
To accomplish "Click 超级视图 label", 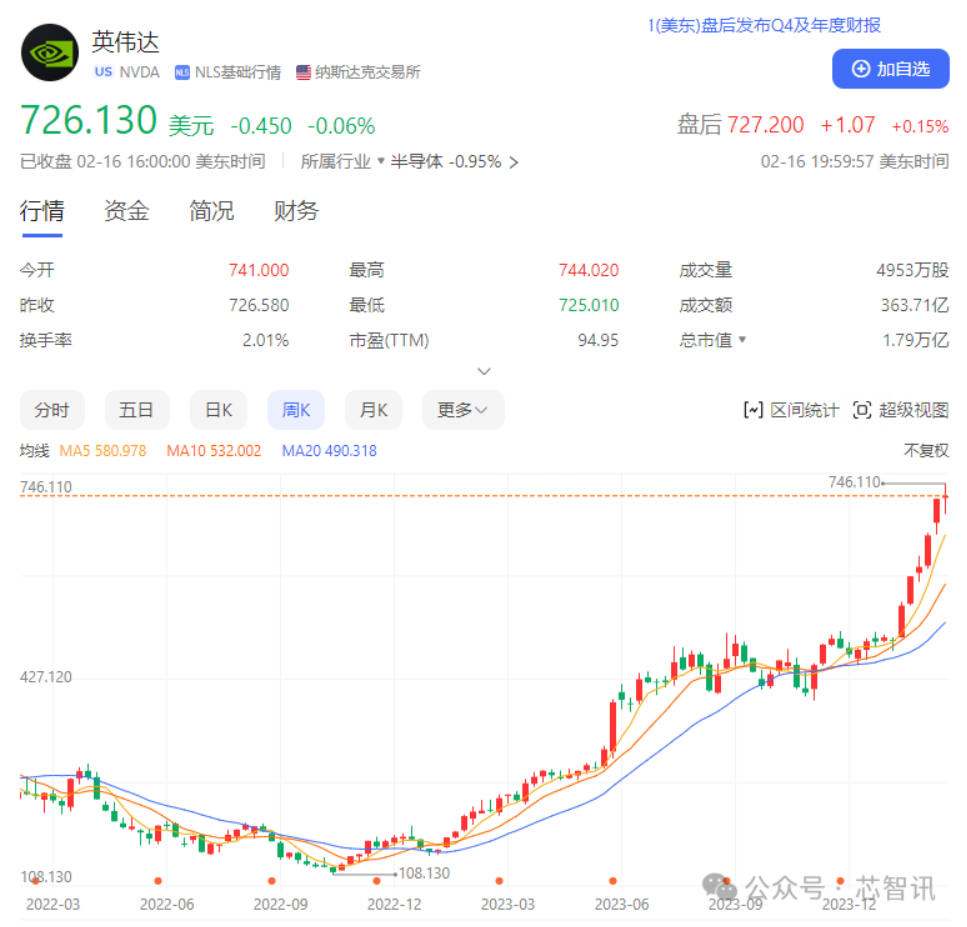I will pyautogui.click(x=913, y=410).
